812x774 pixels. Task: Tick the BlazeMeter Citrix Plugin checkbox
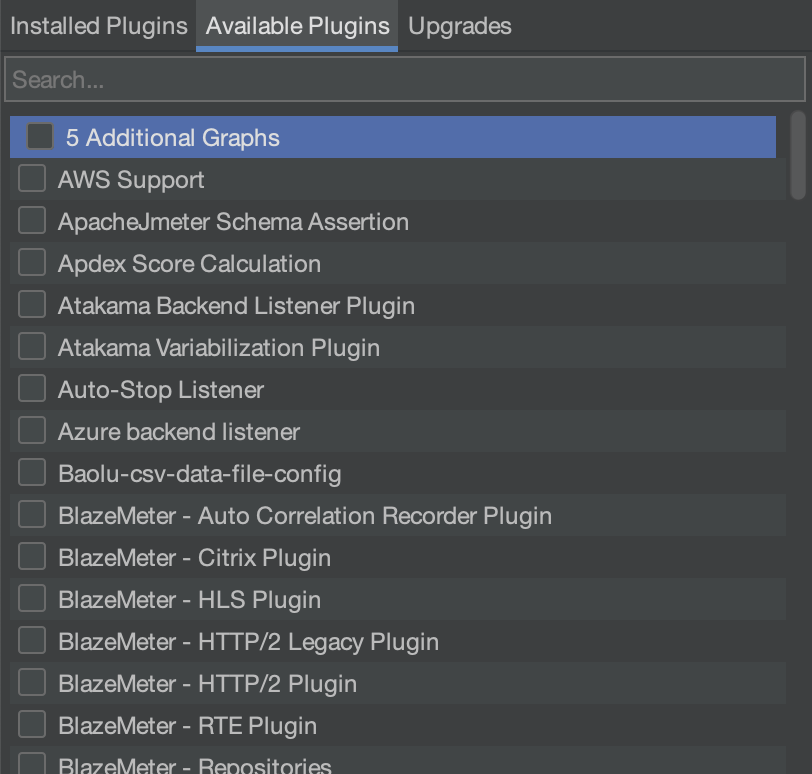32,557
